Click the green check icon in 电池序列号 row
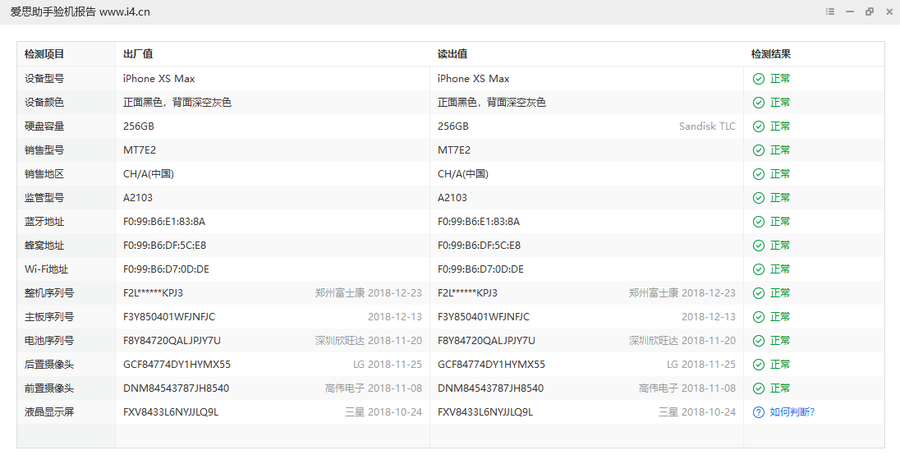The width and height of the screenshot is (900, 455). point(759,341)
